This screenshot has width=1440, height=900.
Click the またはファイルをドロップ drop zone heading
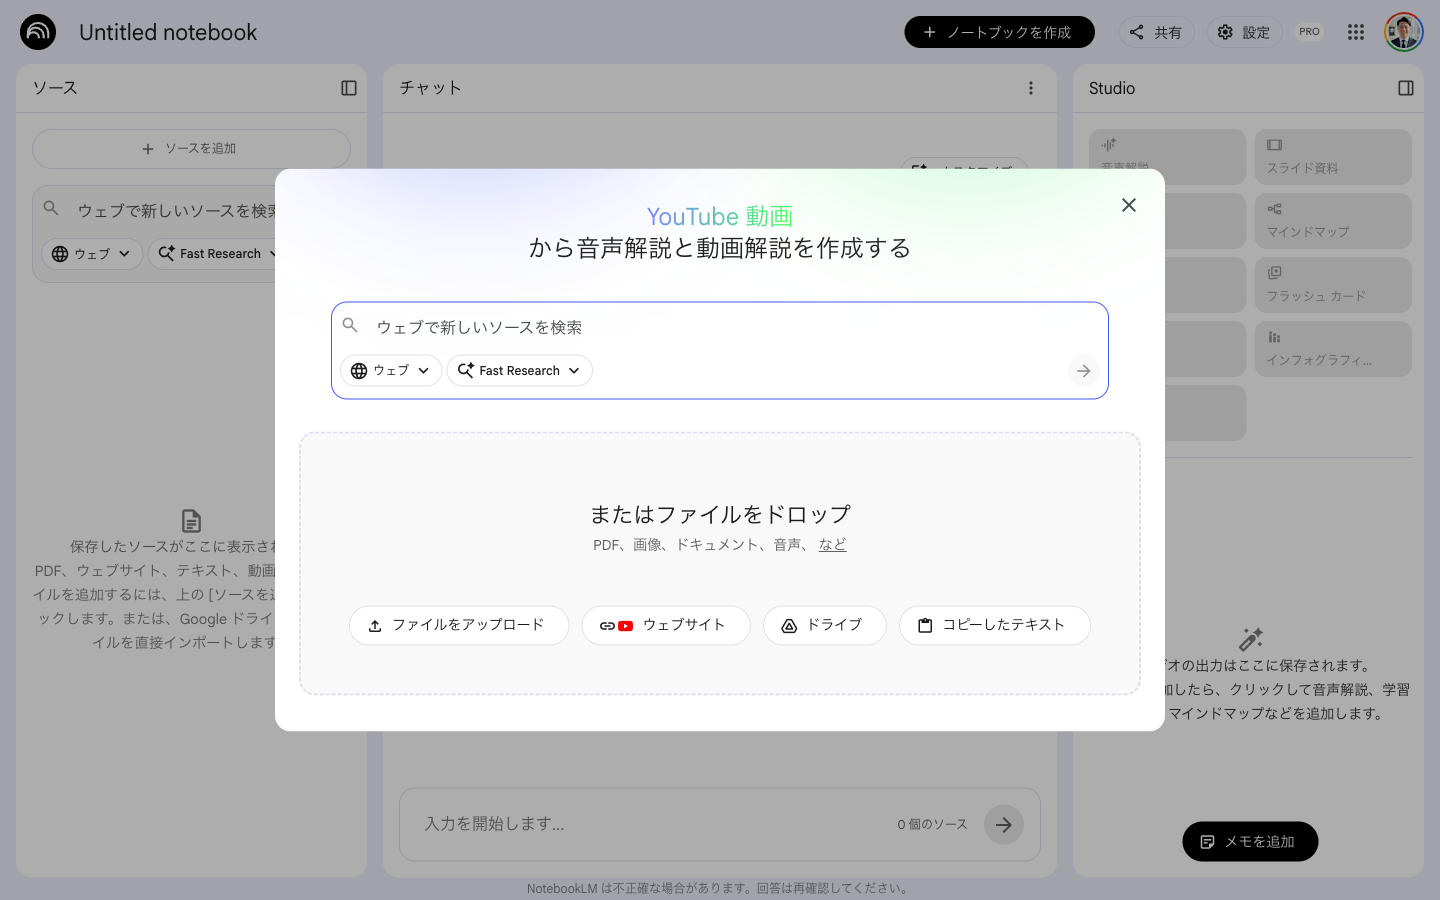pyautogui.click(x=720, y=514)
